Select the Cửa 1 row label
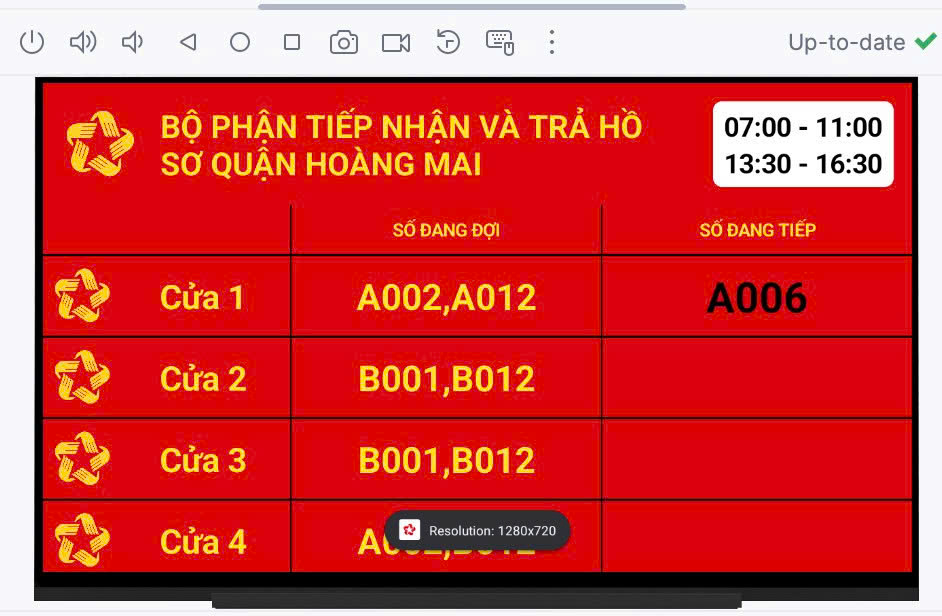 202,297
